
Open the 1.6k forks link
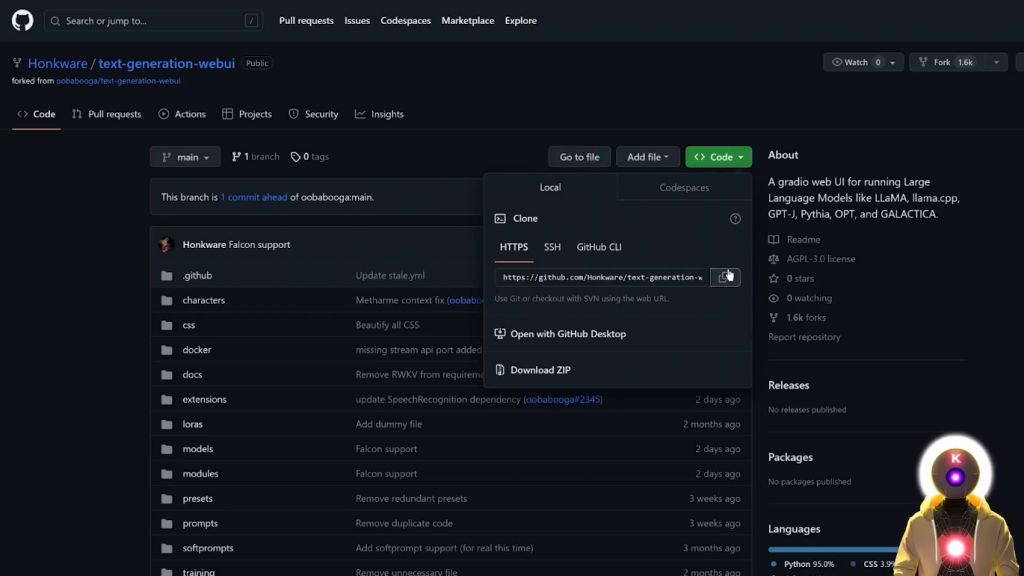pyautogui.click(x=806, y=317)
